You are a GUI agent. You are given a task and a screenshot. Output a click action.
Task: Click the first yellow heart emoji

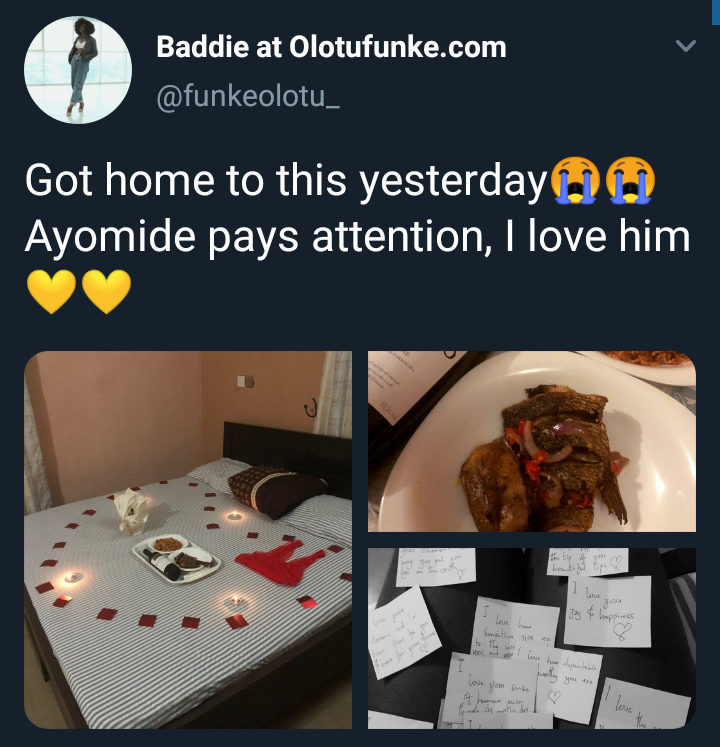tap(51, 292)
